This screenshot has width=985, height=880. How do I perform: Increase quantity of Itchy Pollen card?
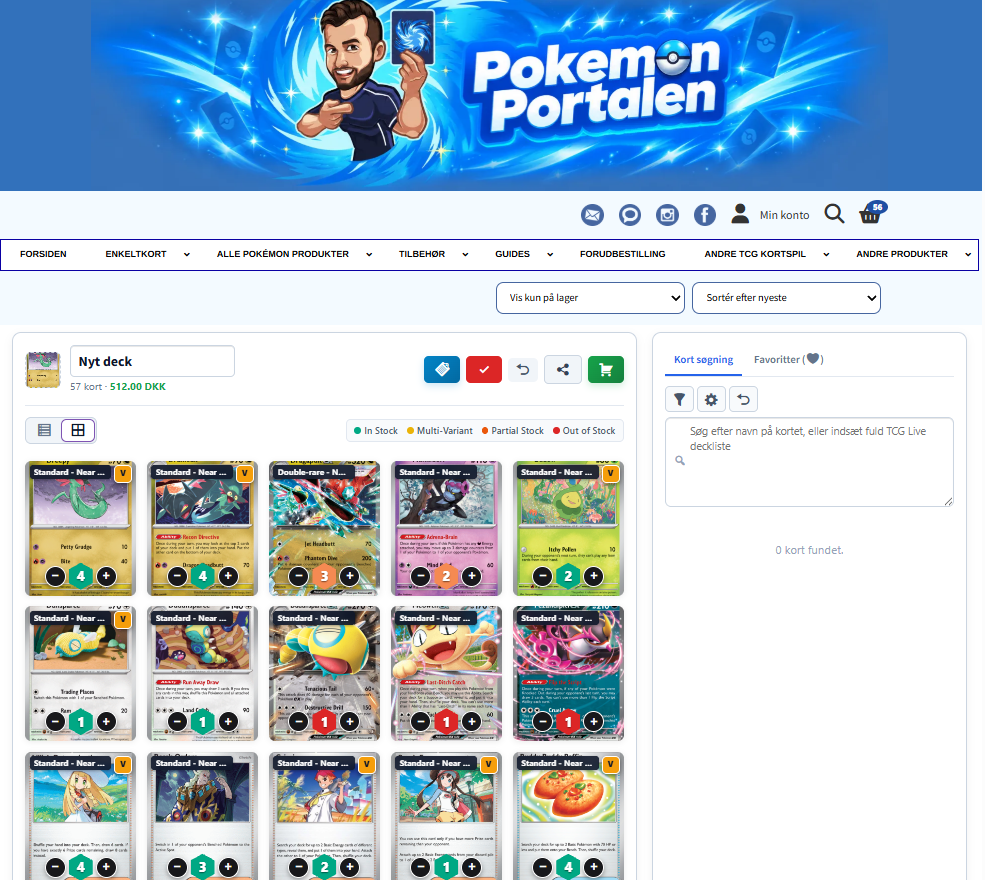(x=594, y=575)
